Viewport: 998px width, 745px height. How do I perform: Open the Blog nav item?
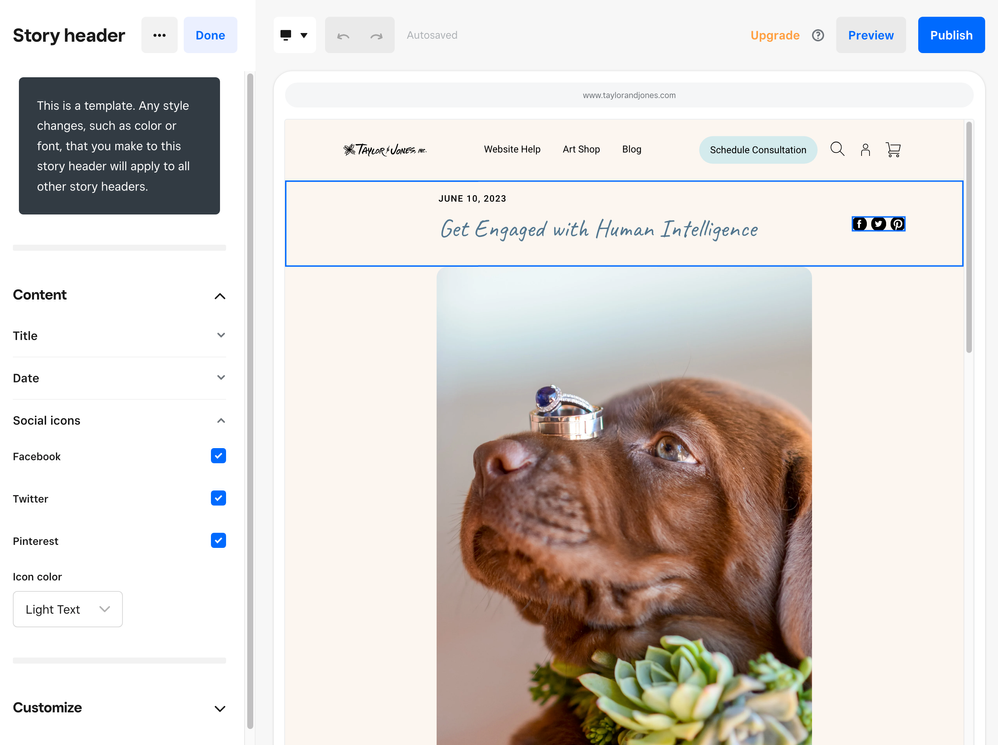point(631,150)
